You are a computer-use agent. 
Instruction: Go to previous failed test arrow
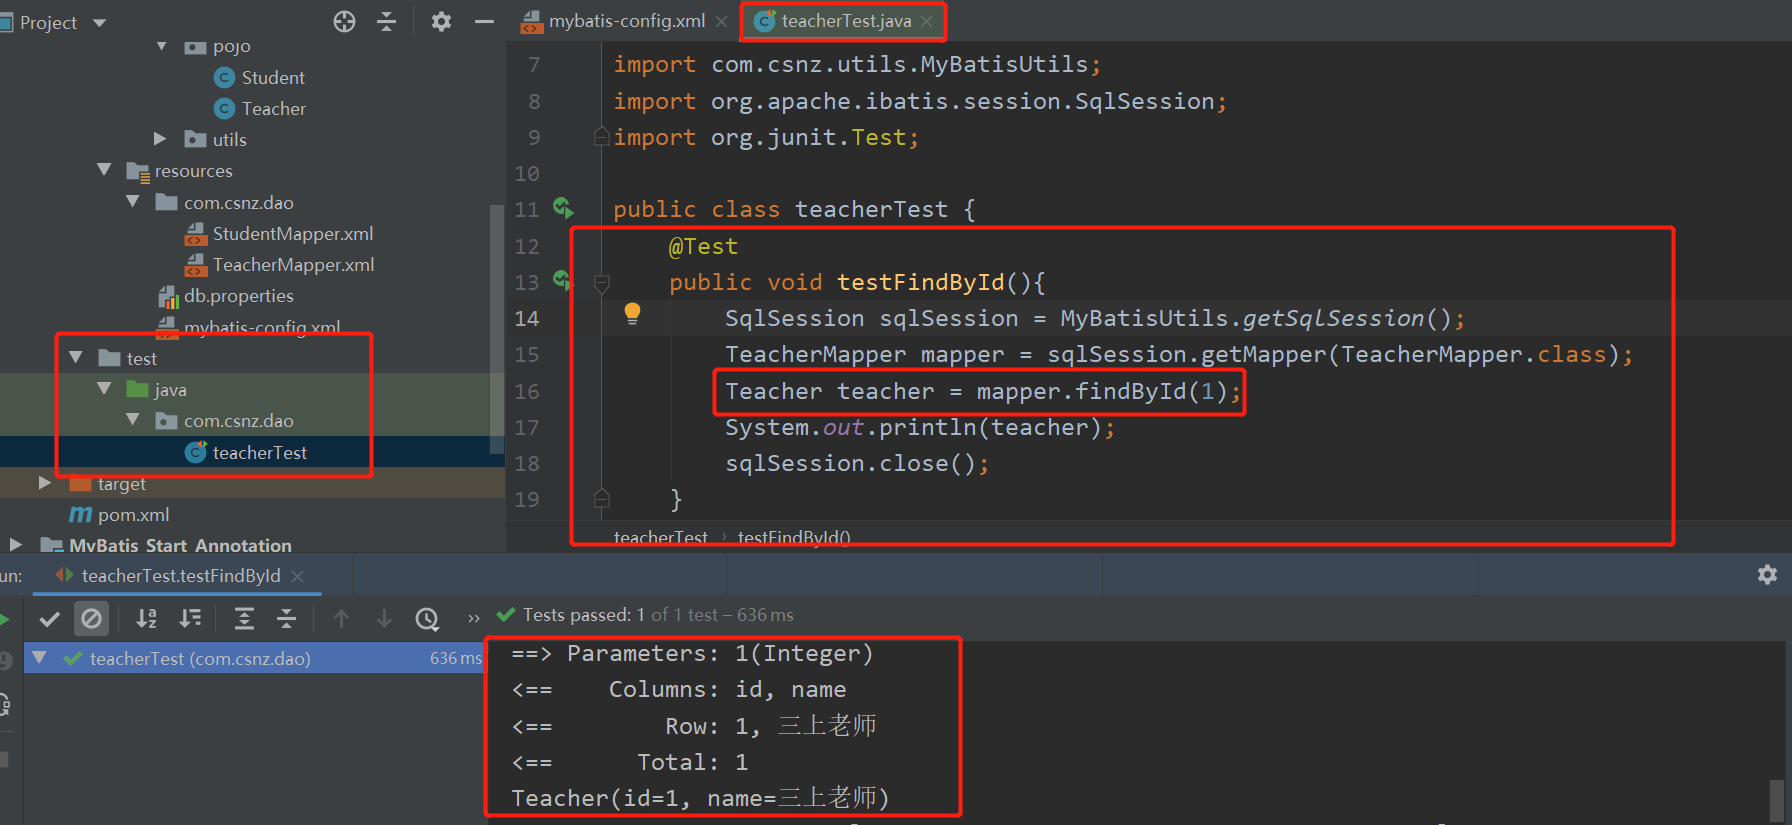341,619
